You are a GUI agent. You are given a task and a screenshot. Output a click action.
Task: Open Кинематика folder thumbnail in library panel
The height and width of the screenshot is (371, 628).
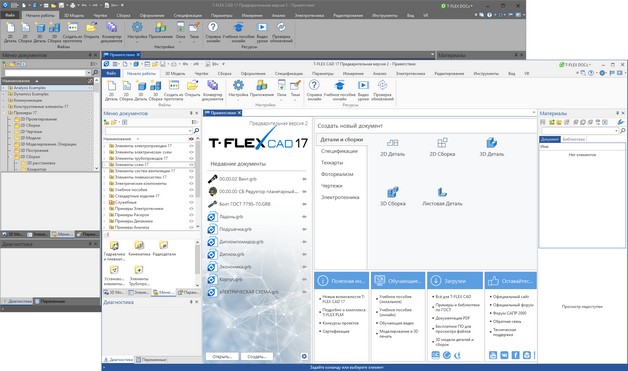click(x=139, y=248)
